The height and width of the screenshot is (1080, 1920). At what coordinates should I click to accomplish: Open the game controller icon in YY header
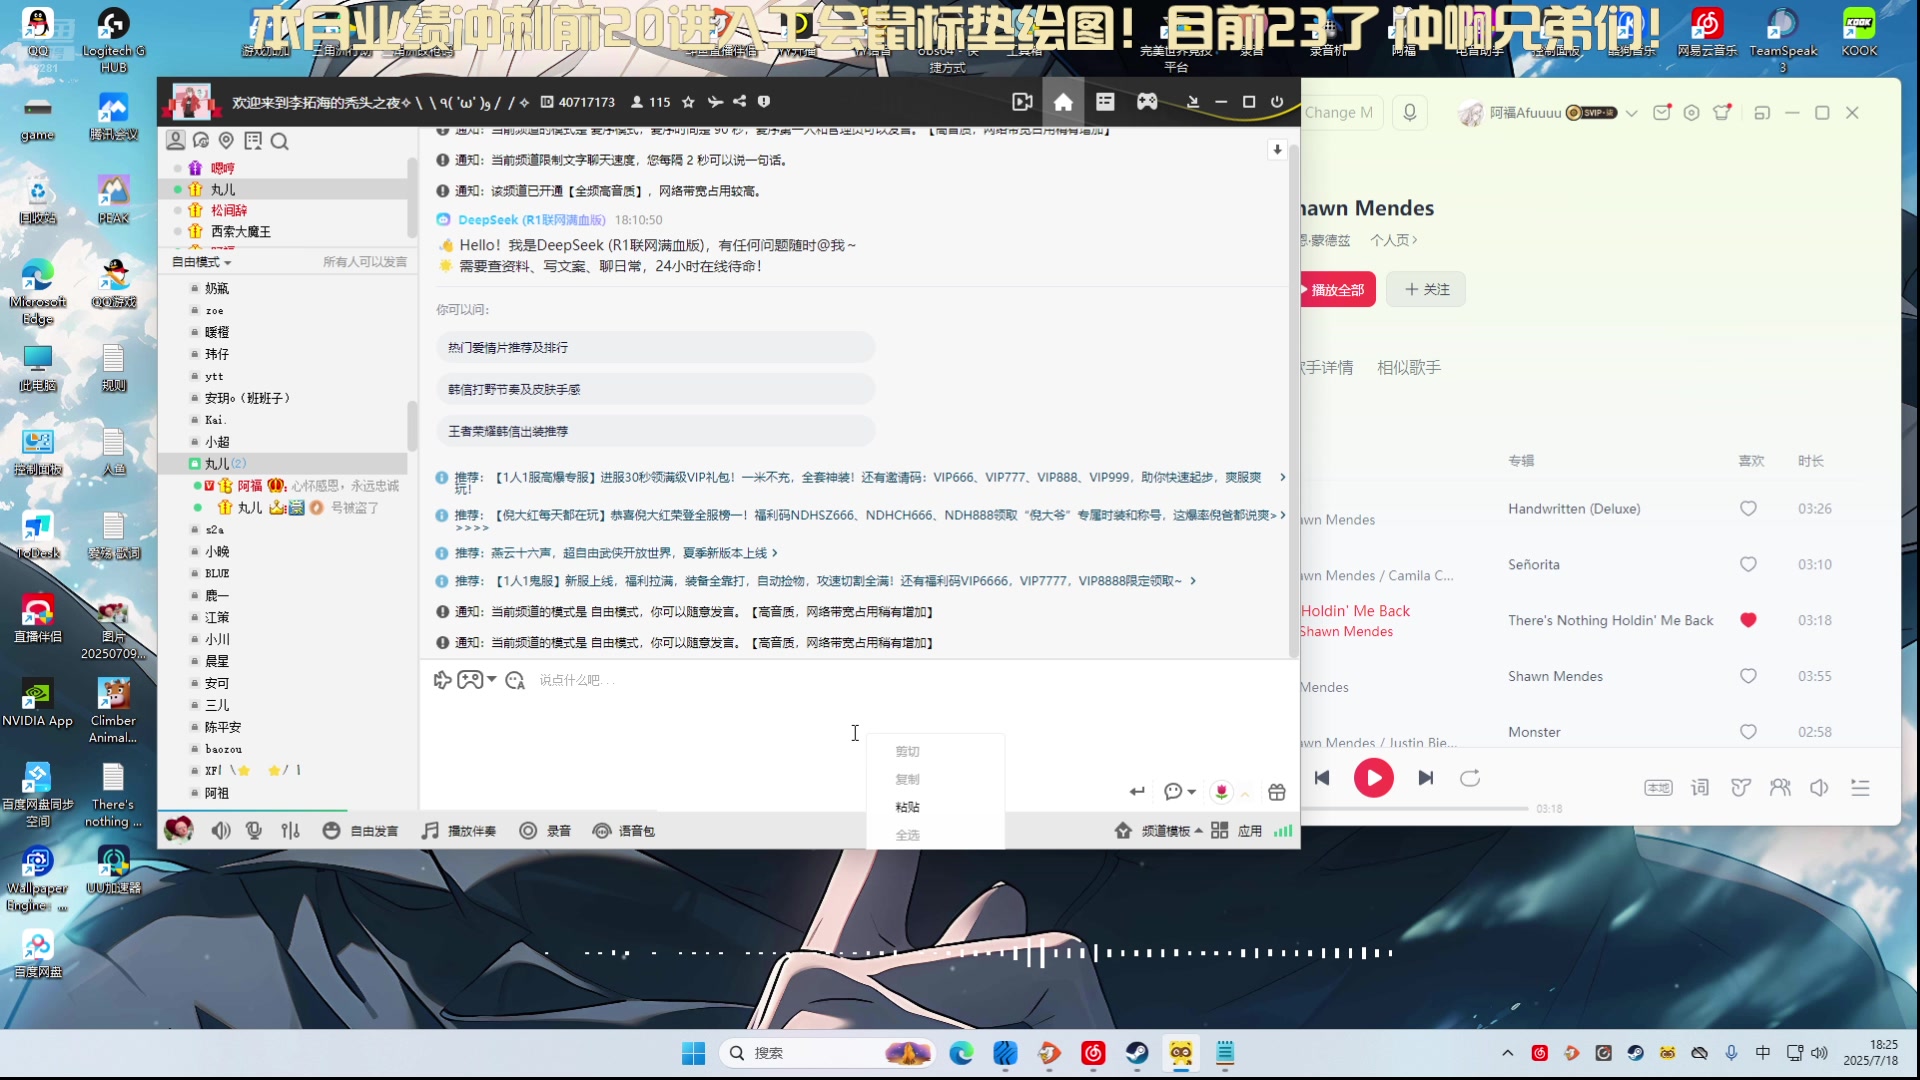point(1147,102)
